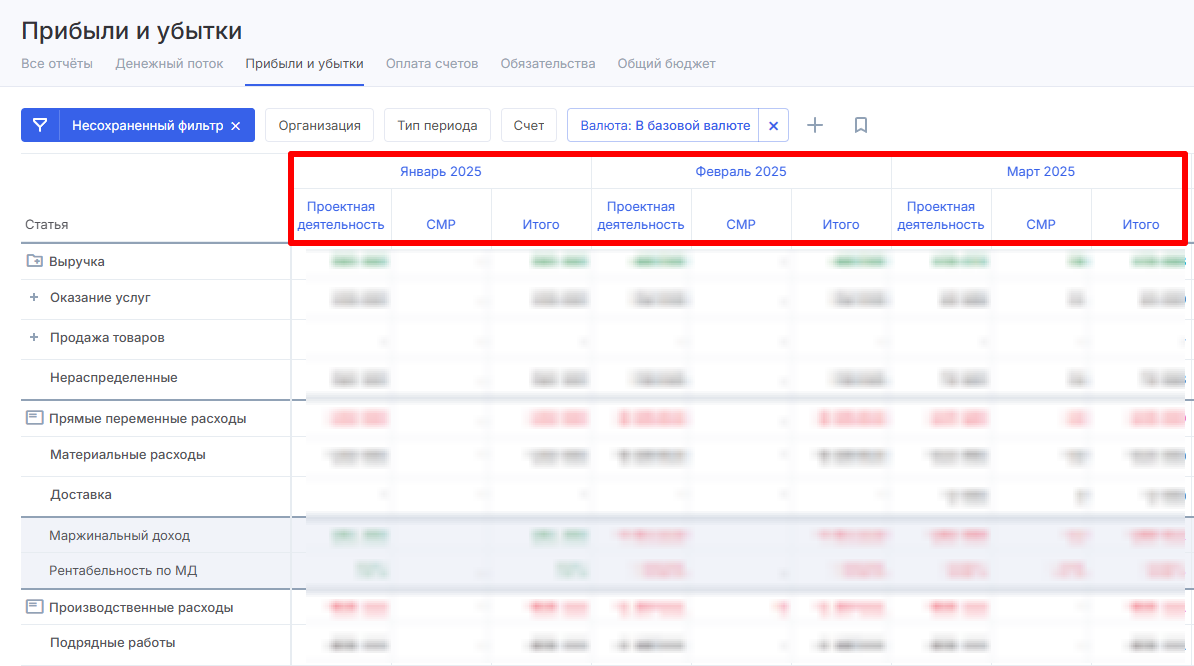Open the Тип периода filter dropdown

tap(437, 125)
